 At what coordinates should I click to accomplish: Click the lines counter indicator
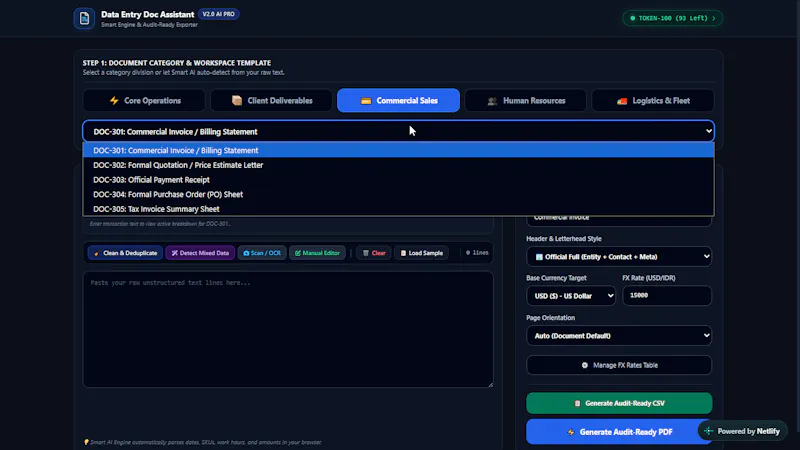(477, 253)
